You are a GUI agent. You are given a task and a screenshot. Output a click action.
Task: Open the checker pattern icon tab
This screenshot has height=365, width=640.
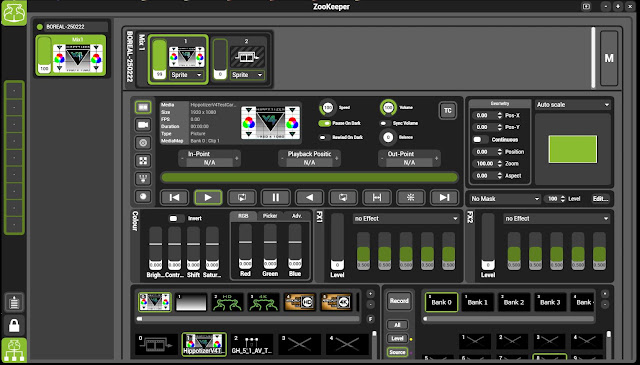click(x=143, y=161)
